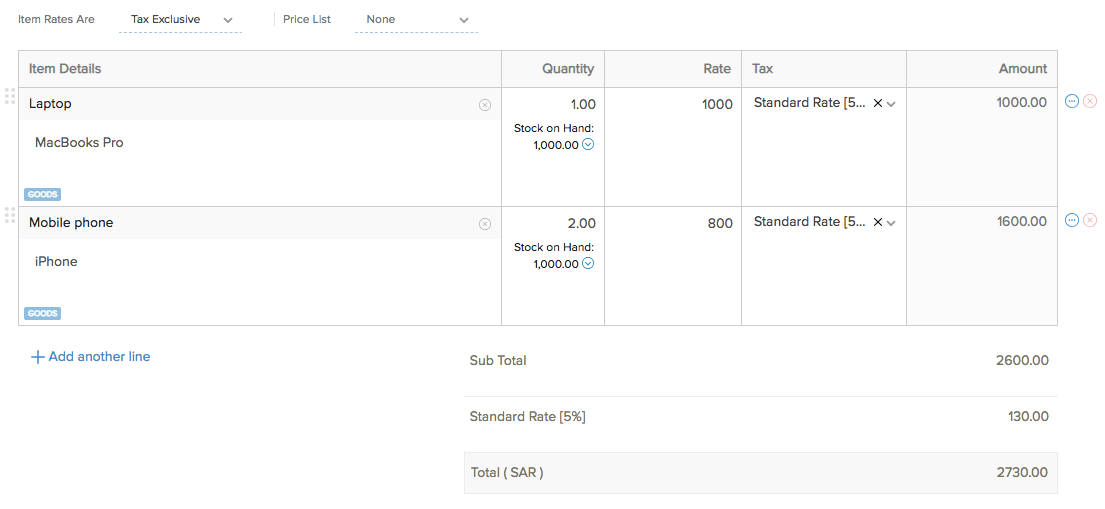Show stock details for Laptop item
The height and width of the screenshot is (509, 1105).
[x=588, y=144]
